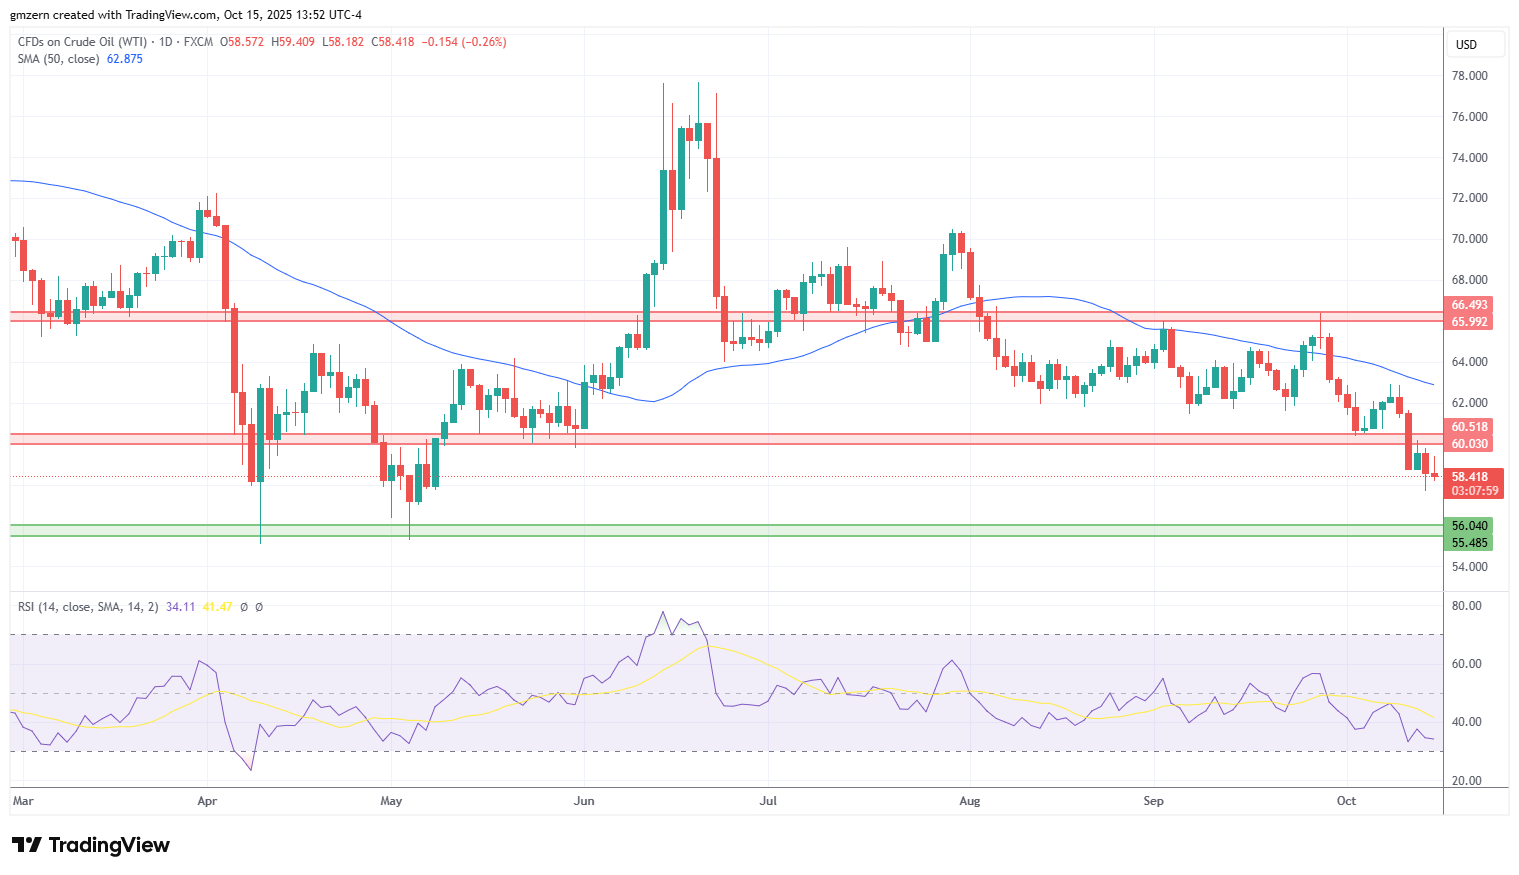Viewport: 1519px width, 875px height.
Task: Open the USD currency selector
Action: 1476,44
